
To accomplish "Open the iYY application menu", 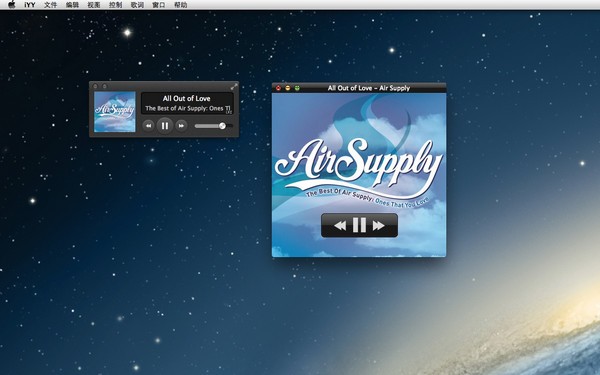I will click(30, 5).
